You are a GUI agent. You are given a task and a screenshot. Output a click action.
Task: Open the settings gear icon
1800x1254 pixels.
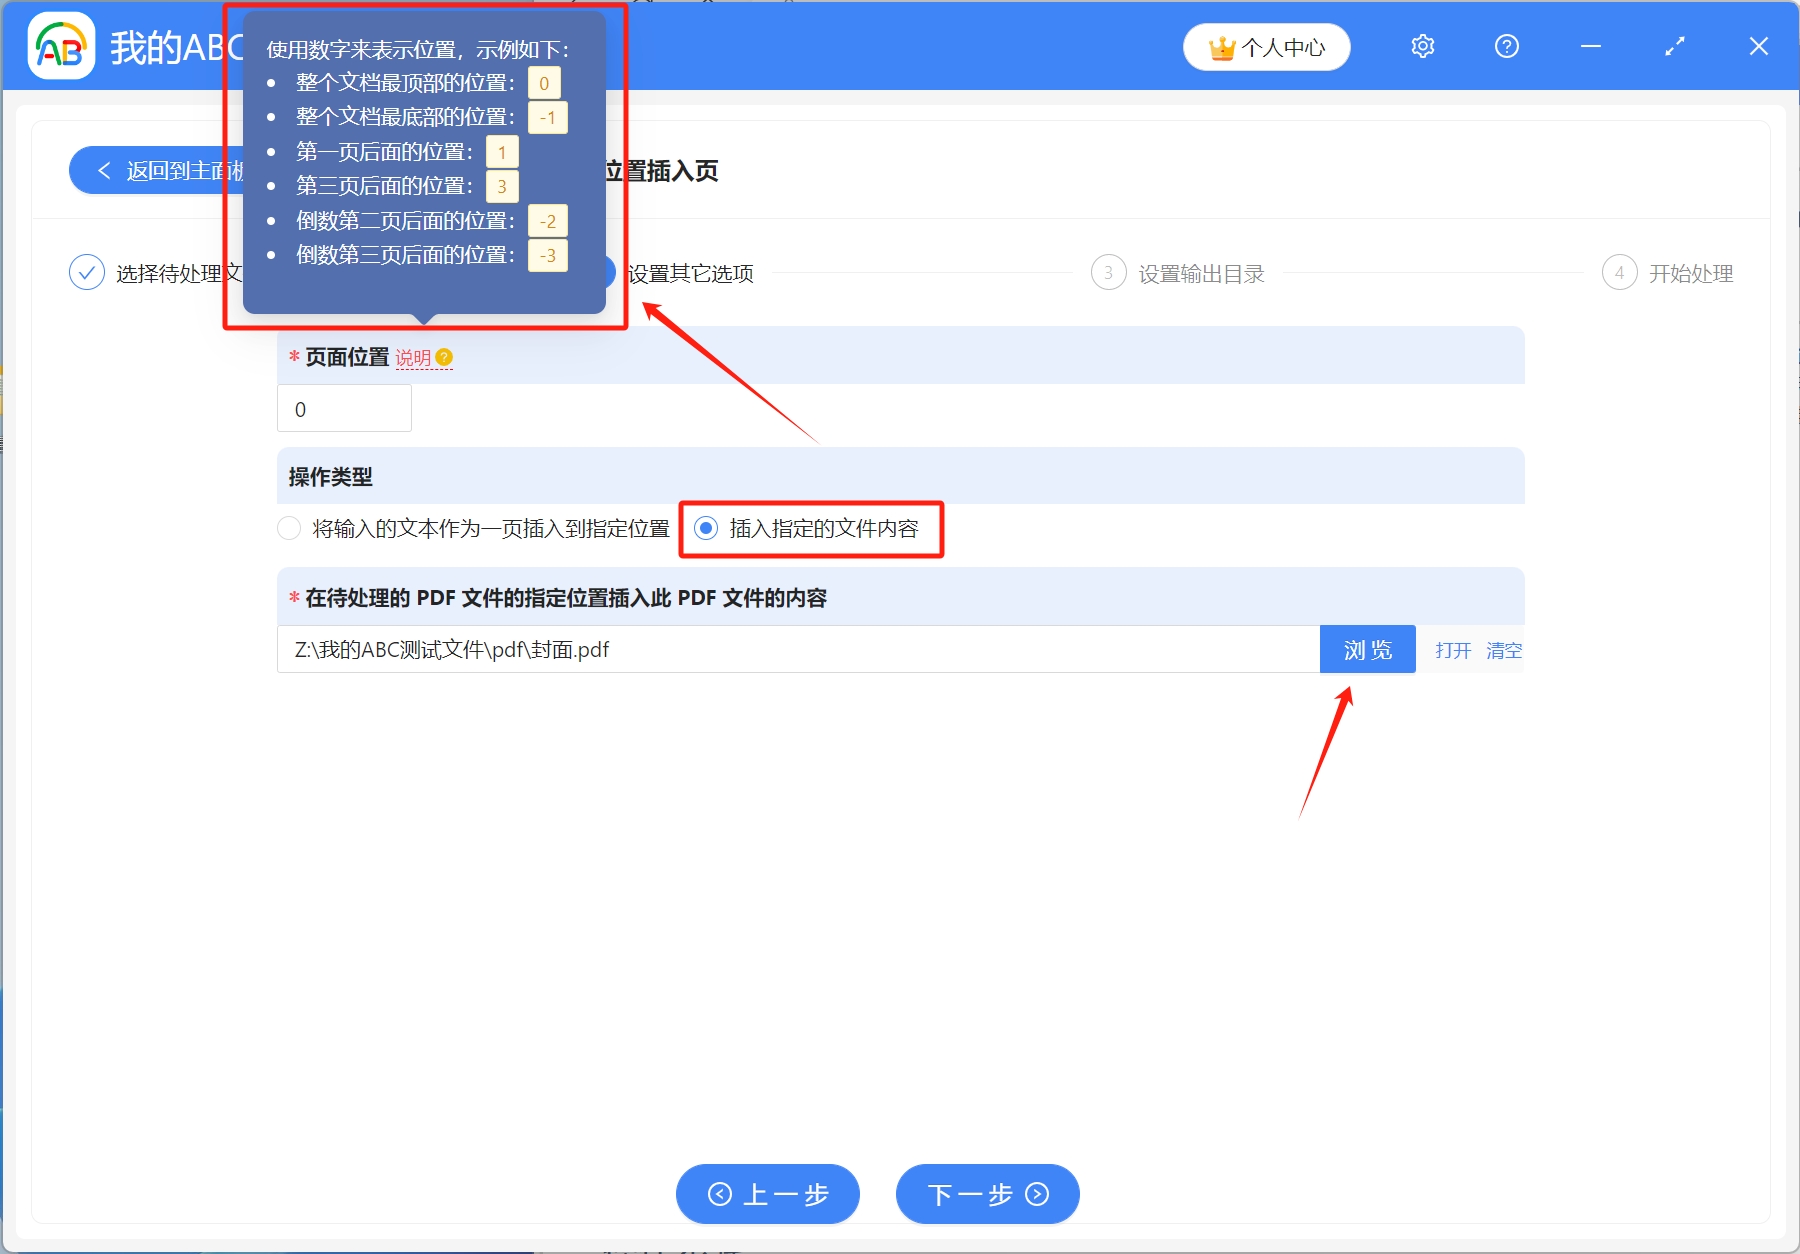click(1422, 46)
